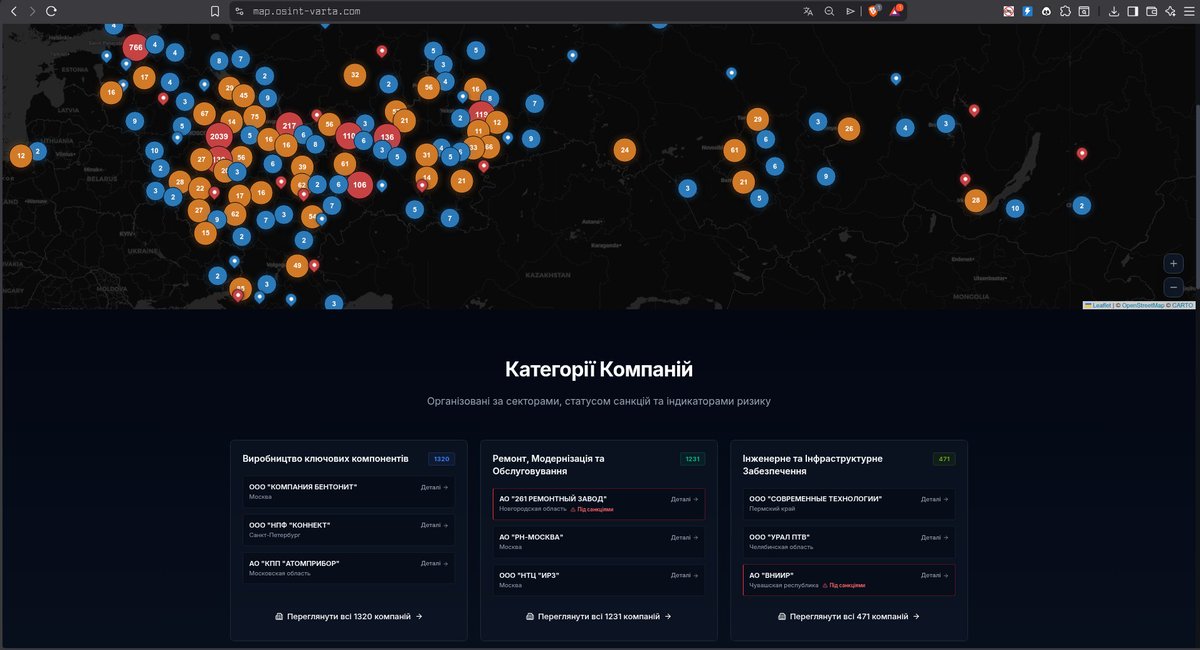Open Деталі for АО "КПП "АТОМПРИБОР"
1200x650 pixels.
[x=434, y=563]
